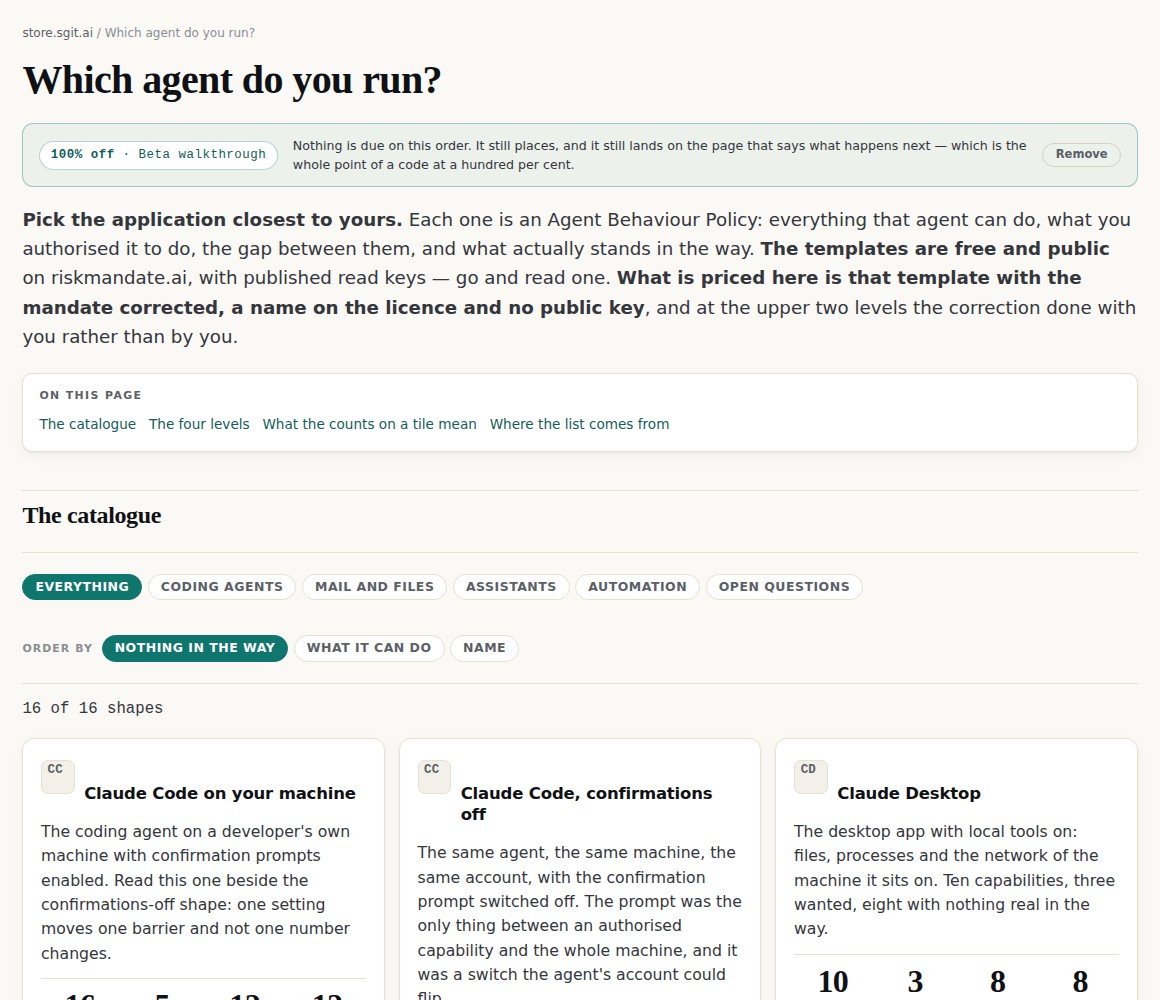Click CC icon on Claude Code on your machine
The width and height of the screenshot is (1160, 1000).
tap(58, 777)
